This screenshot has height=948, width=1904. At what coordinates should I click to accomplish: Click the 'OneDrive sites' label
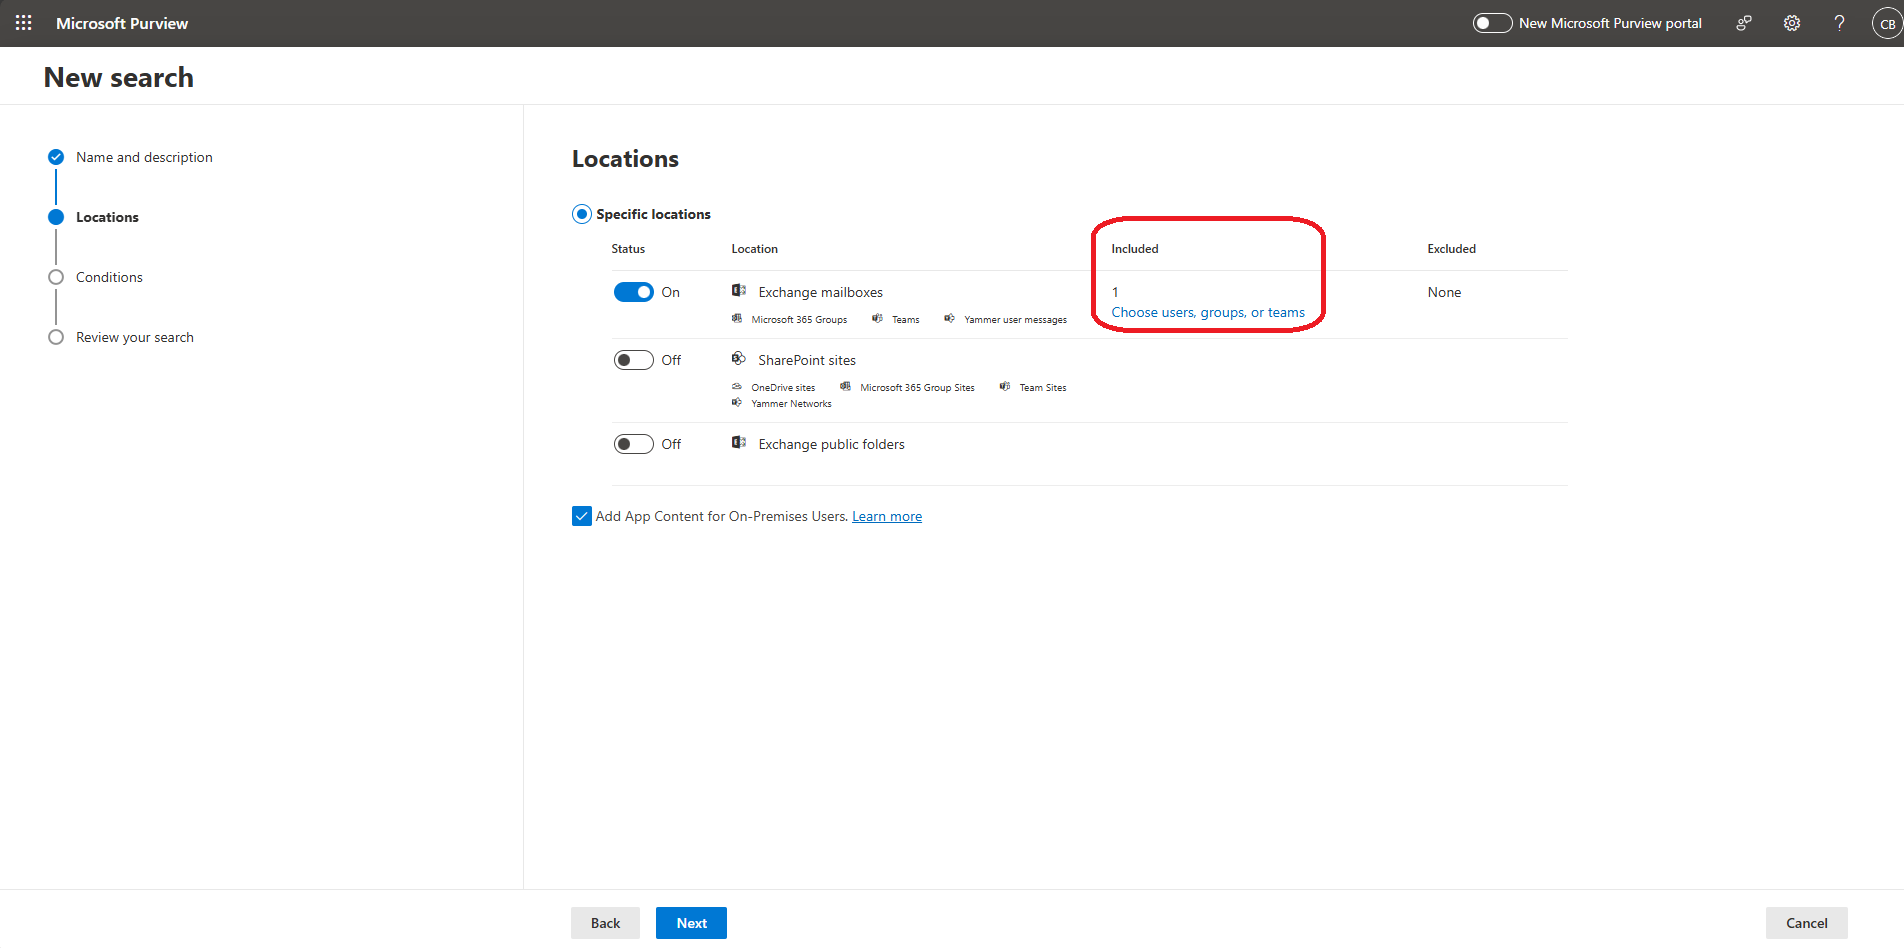point(783,388)
